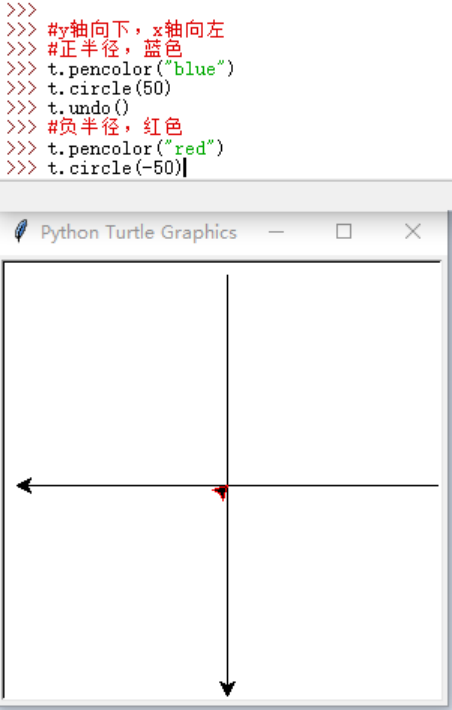Close the Python Turtle Graphics window
This screenshot has width=452, height=710.
(x=413, y=231)
